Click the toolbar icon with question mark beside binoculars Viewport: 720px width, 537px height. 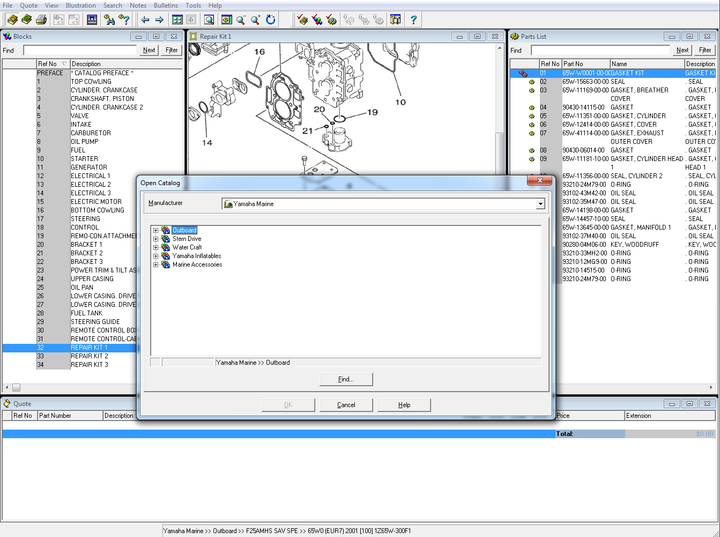tap(124, 20)
